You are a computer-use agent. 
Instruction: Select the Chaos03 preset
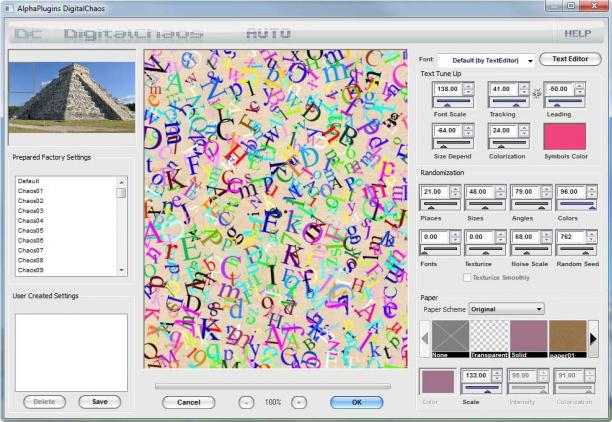[30, 211]
